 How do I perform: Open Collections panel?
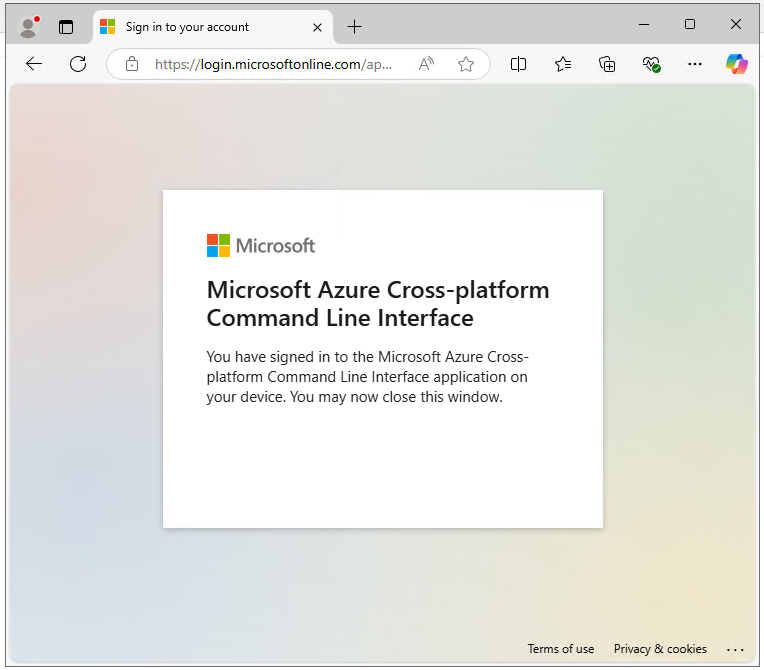click(x=607, y=64)
